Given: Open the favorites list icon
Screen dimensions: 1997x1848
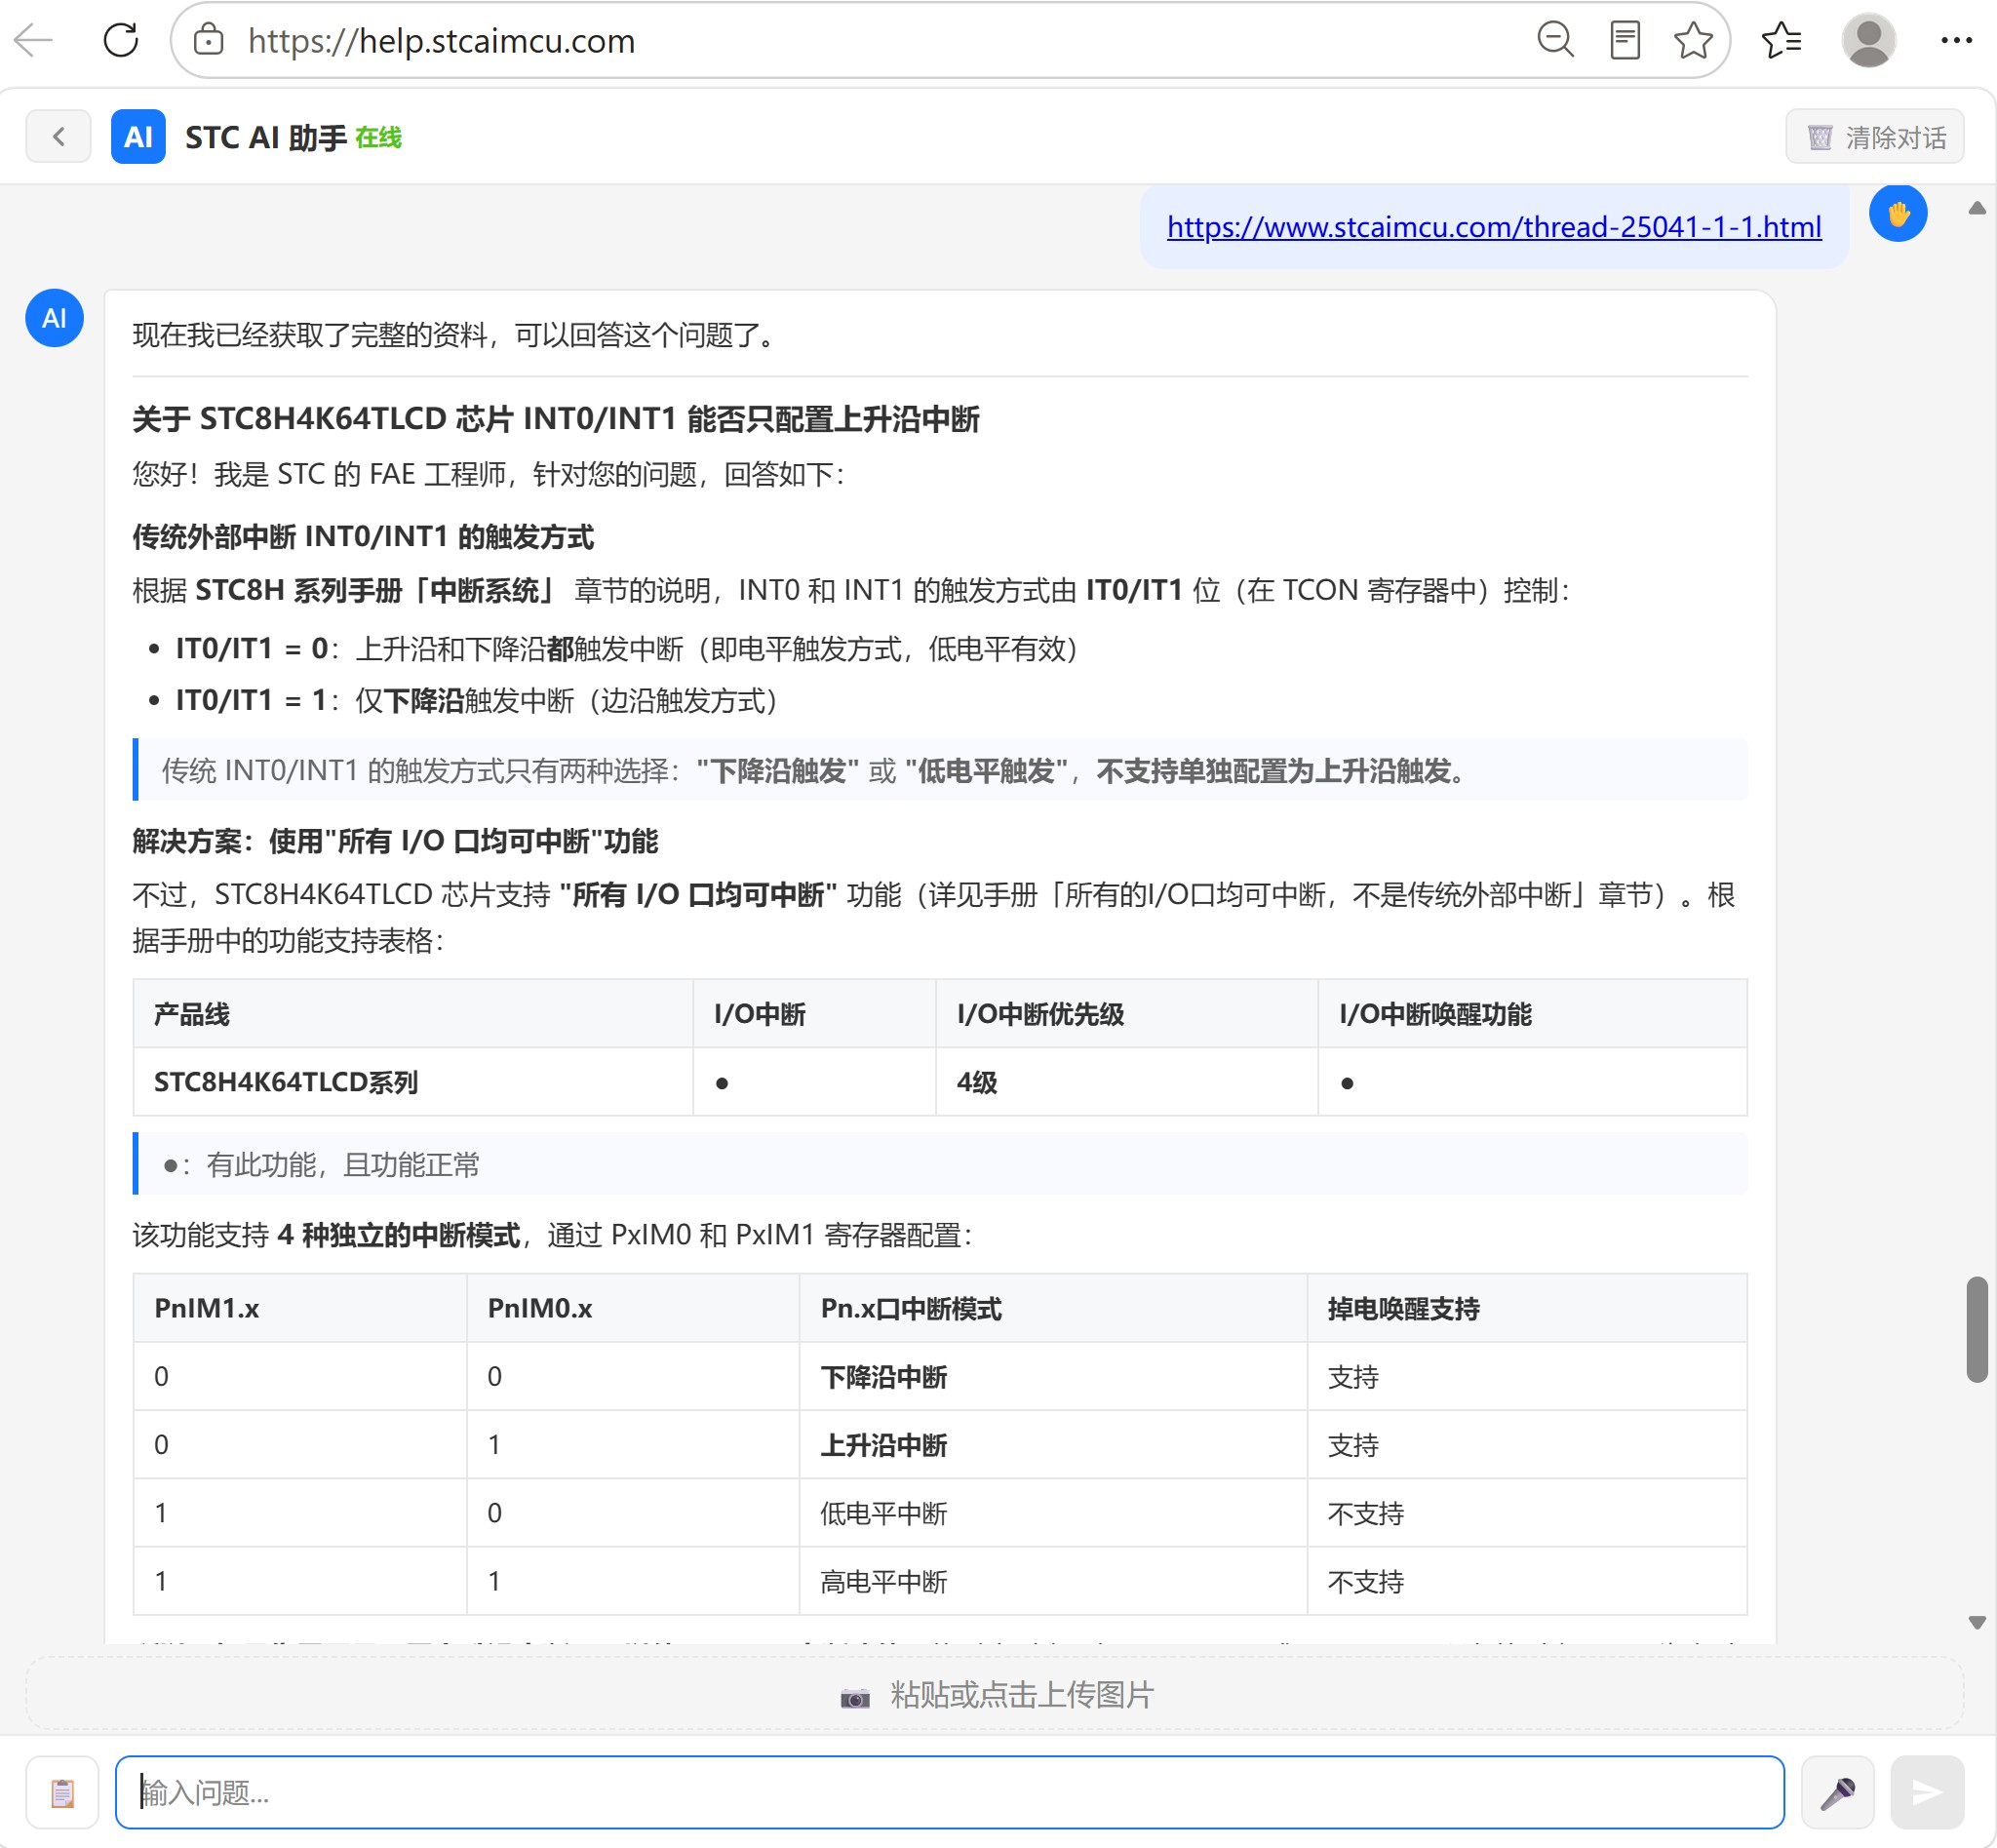Looking at the screenshot, I should click(x=1781, y=41).
